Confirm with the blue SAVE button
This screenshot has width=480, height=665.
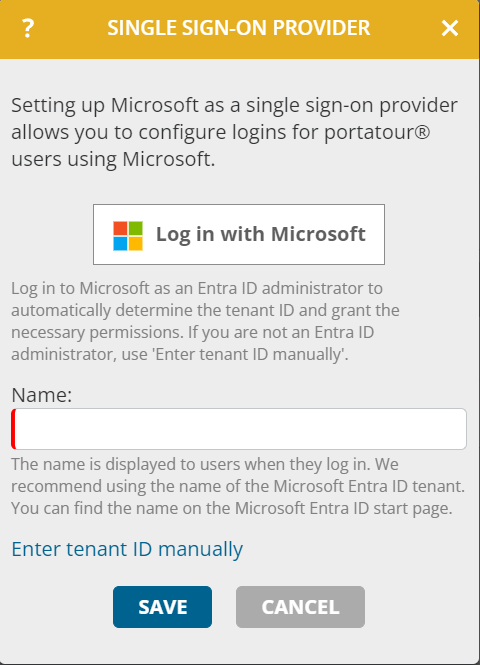pyautogui.click(x=162, y=607)
